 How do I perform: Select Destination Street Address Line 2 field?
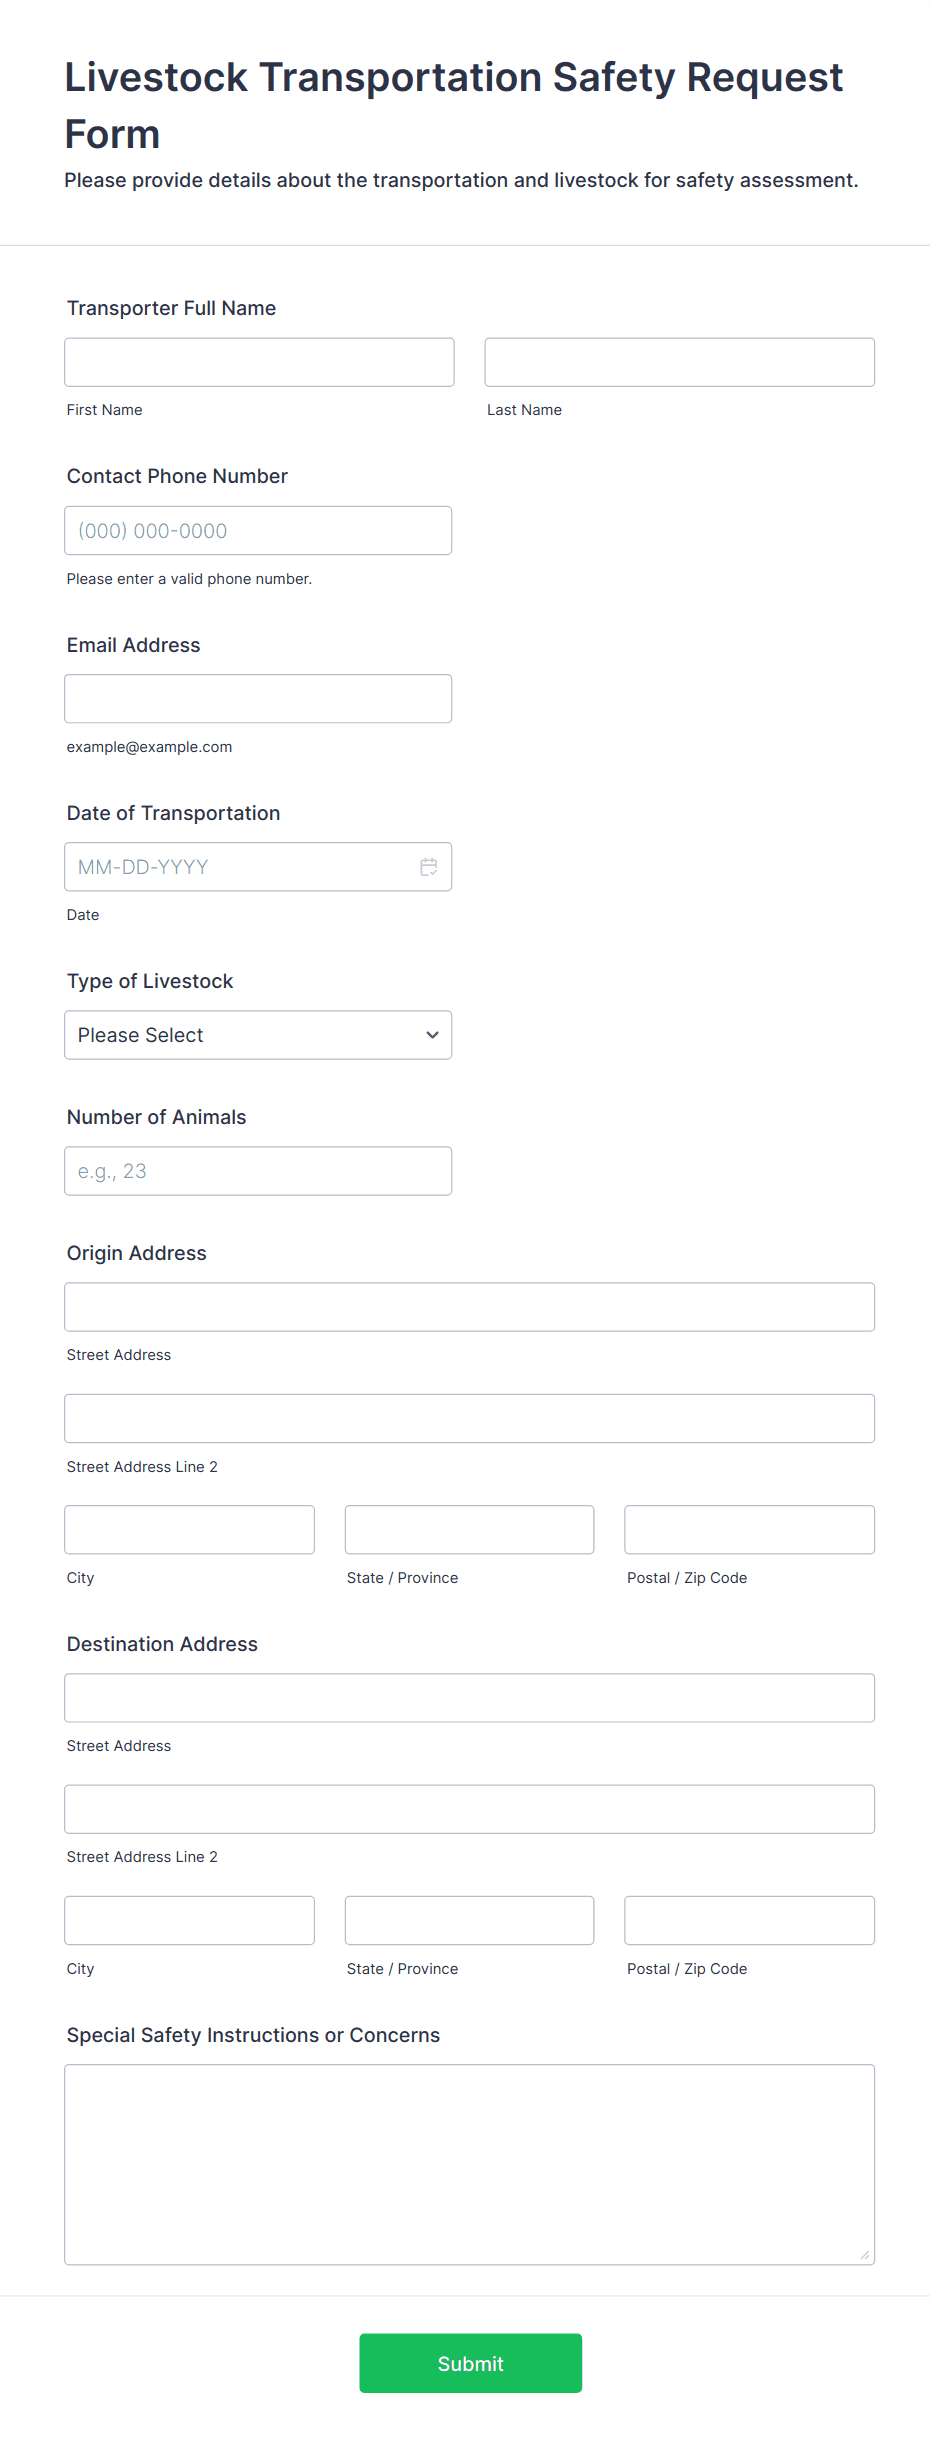(x=469, y=1809)
